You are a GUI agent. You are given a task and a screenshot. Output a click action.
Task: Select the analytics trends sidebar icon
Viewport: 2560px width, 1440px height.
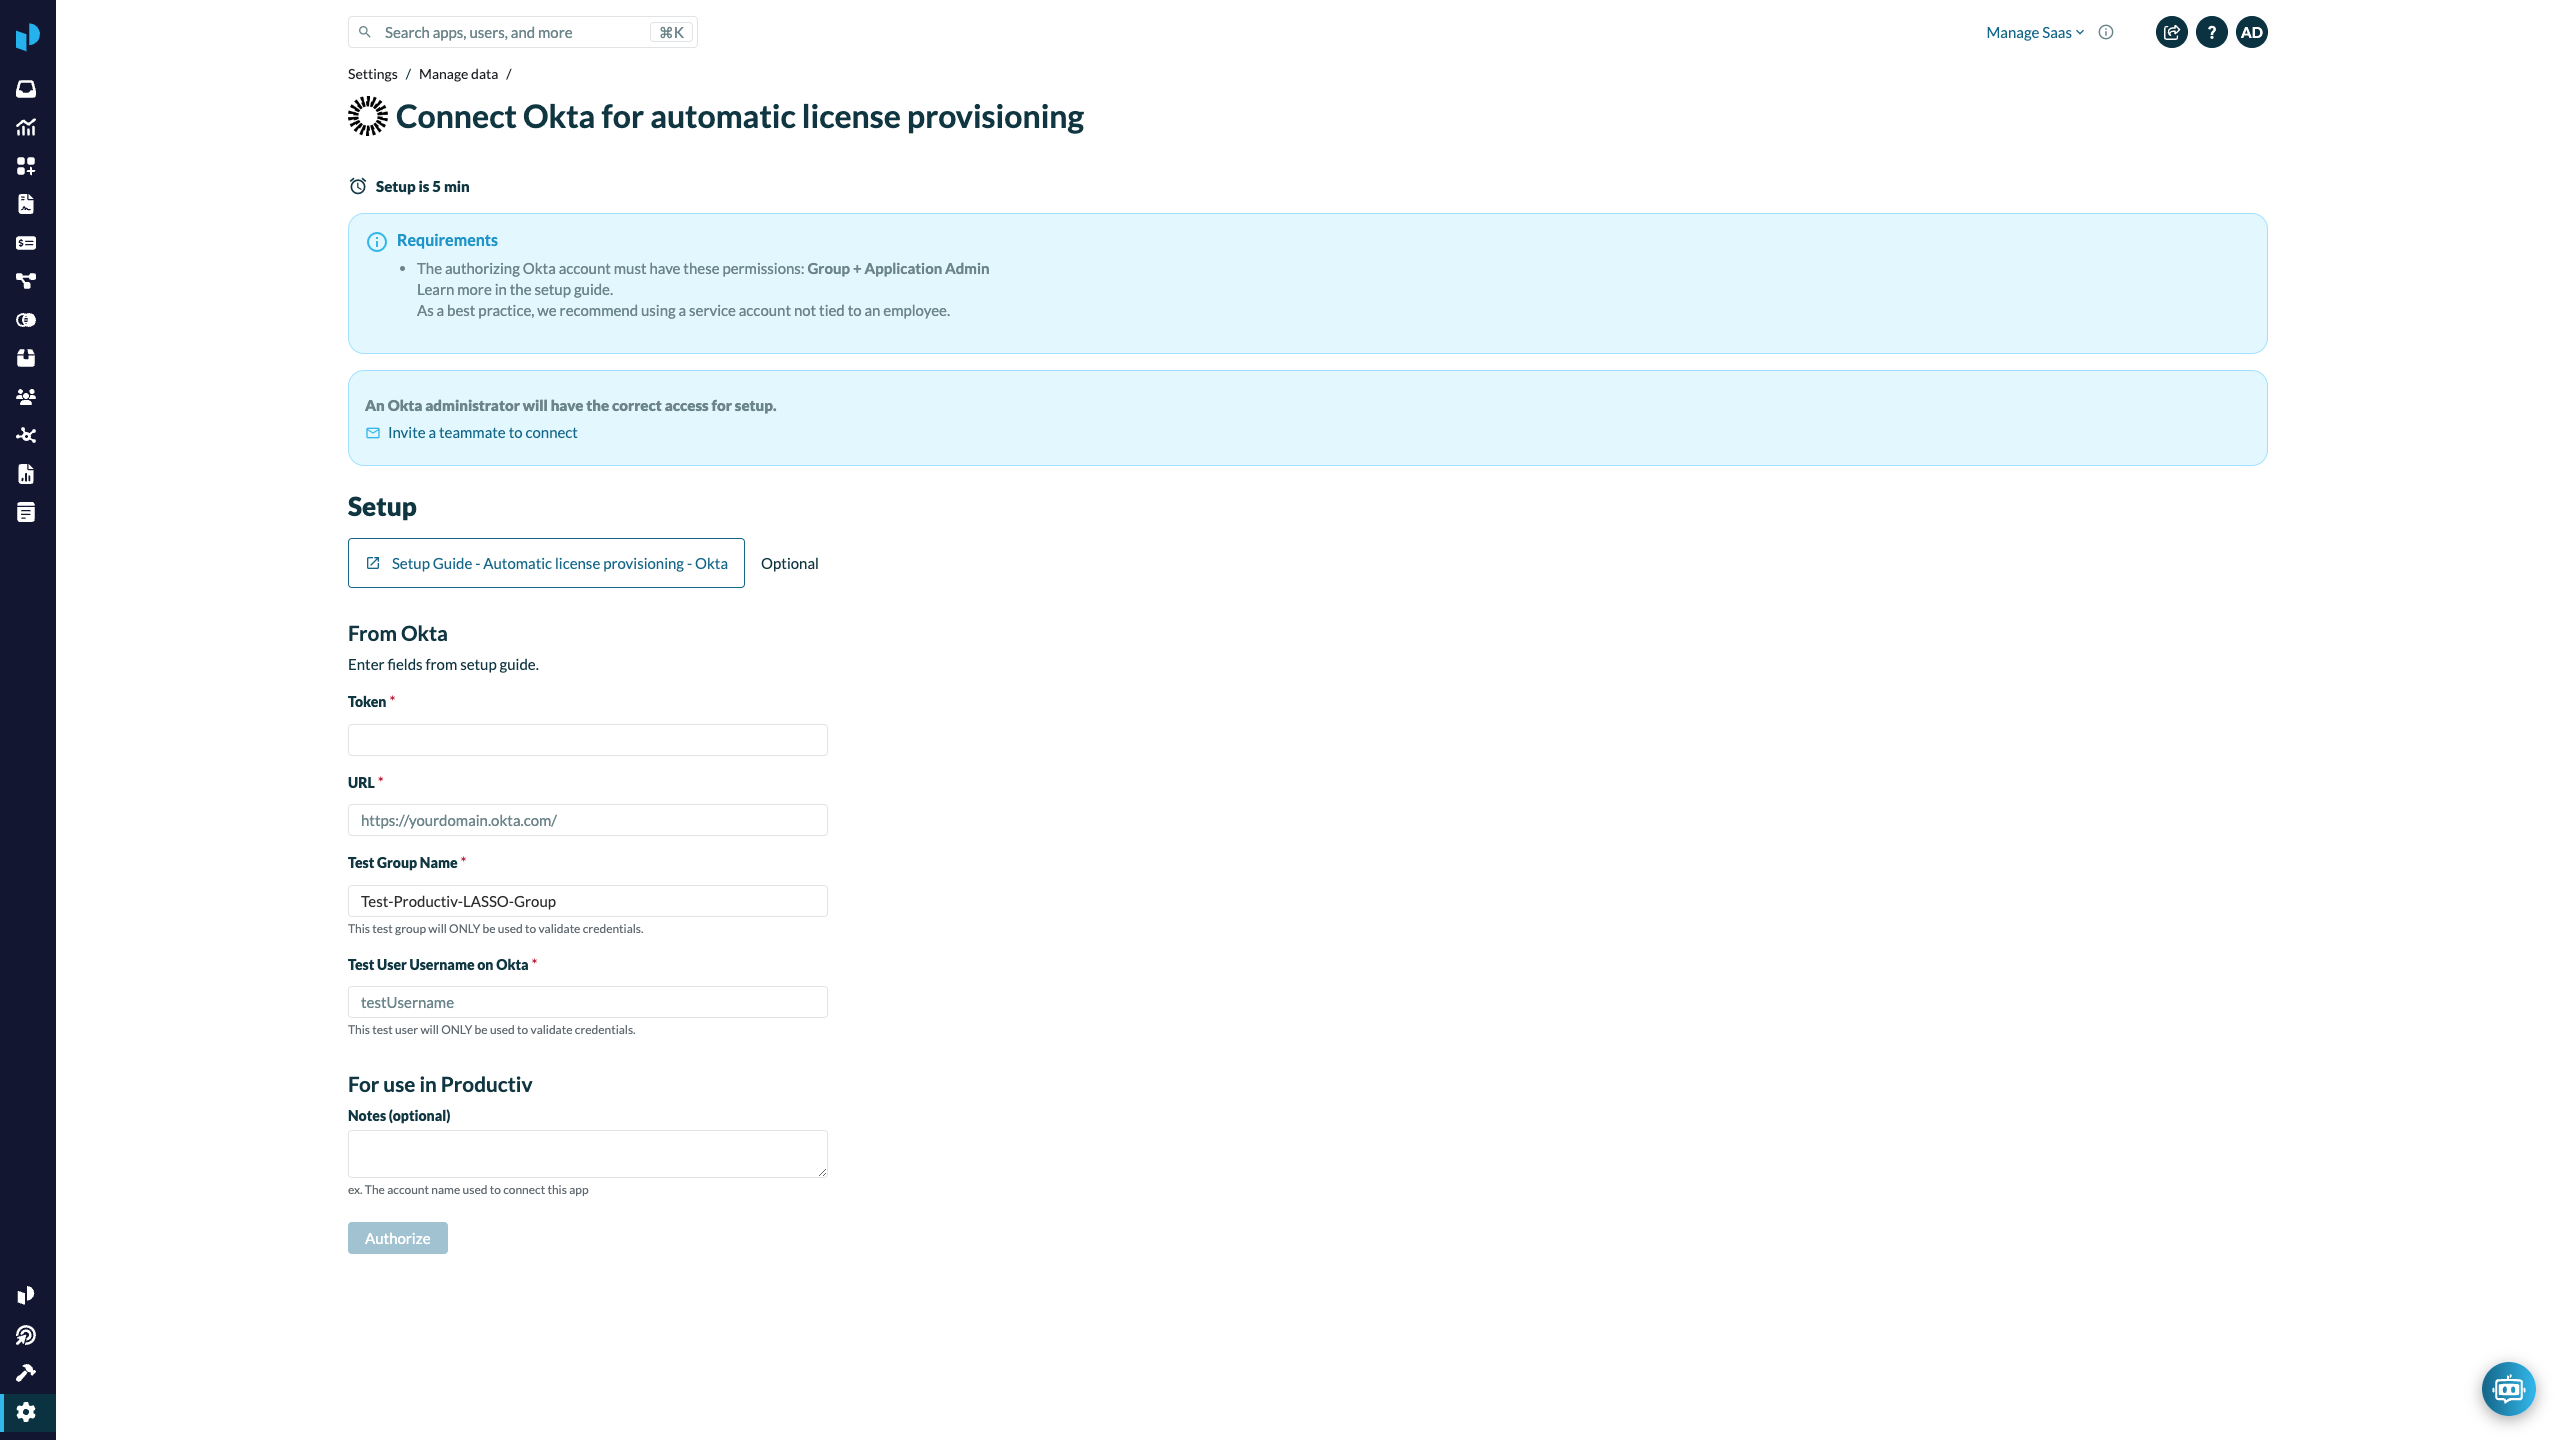point(27,127)
